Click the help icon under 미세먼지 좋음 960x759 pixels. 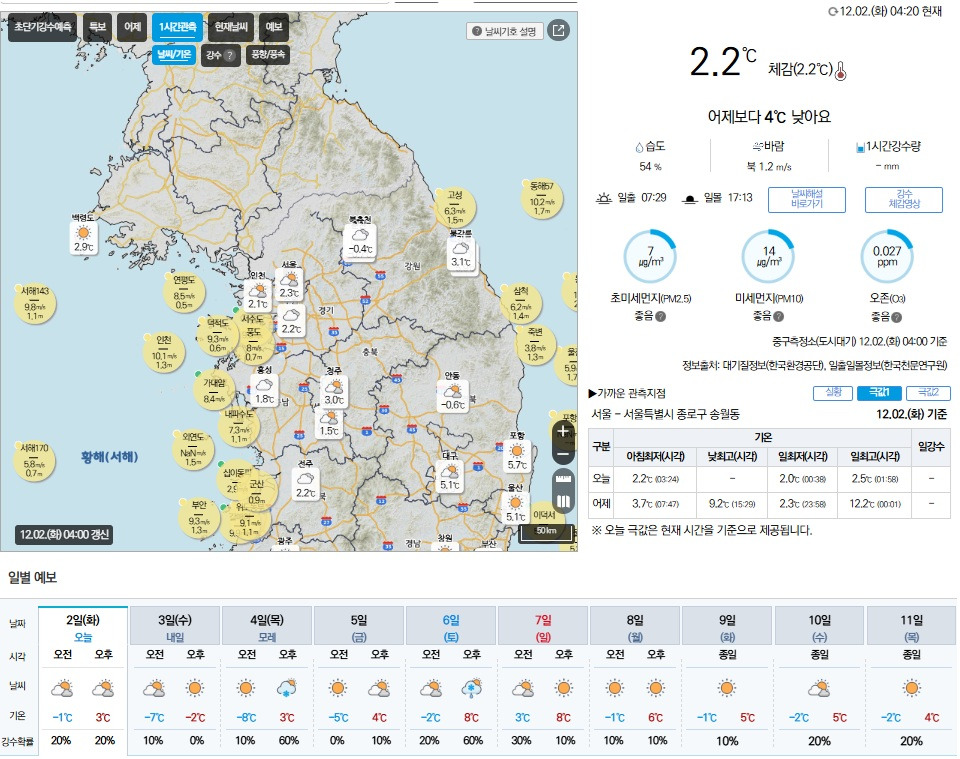[778, 316]
